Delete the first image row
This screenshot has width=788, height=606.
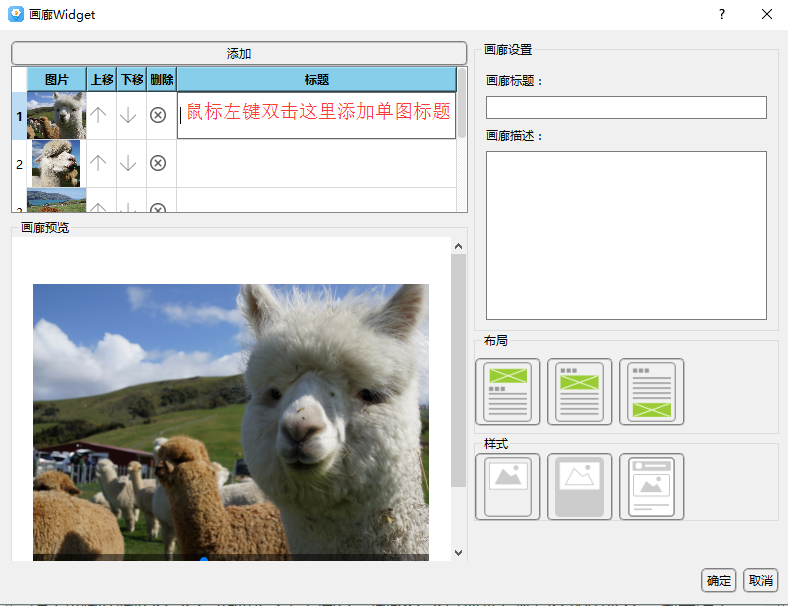(158, 115)
